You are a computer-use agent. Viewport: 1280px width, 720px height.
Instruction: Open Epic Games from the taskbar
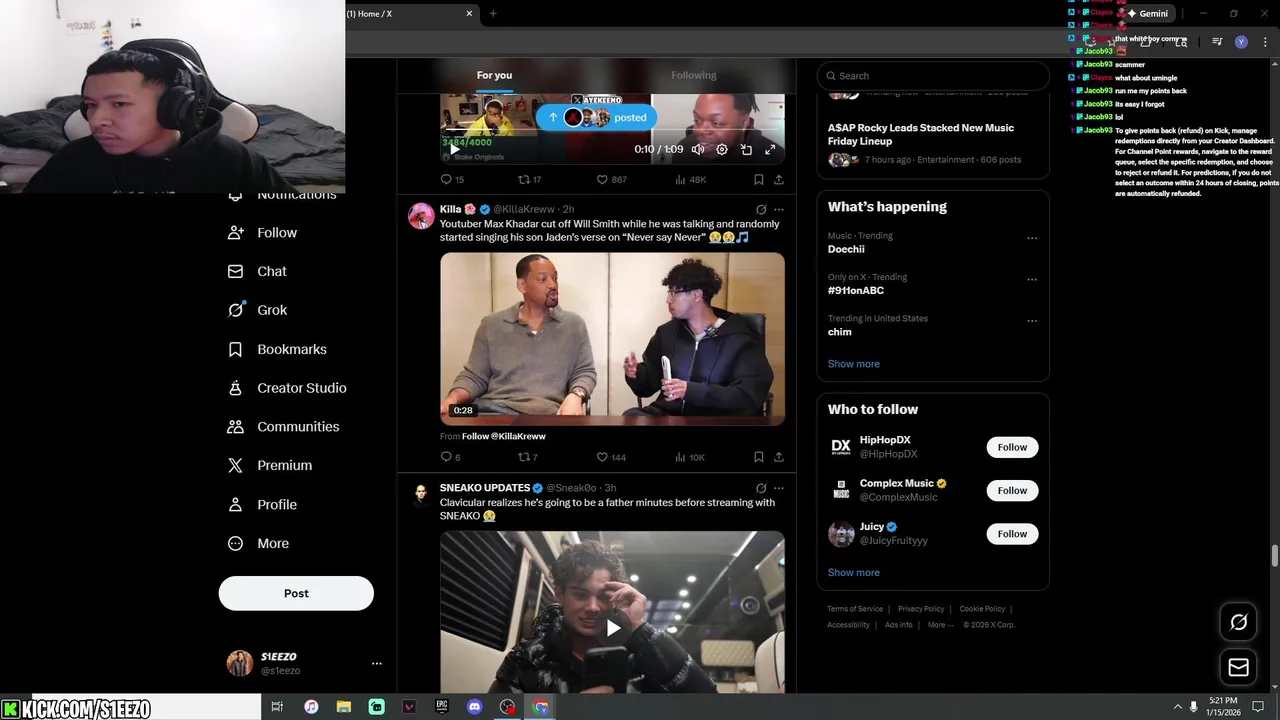click(442, 707)
